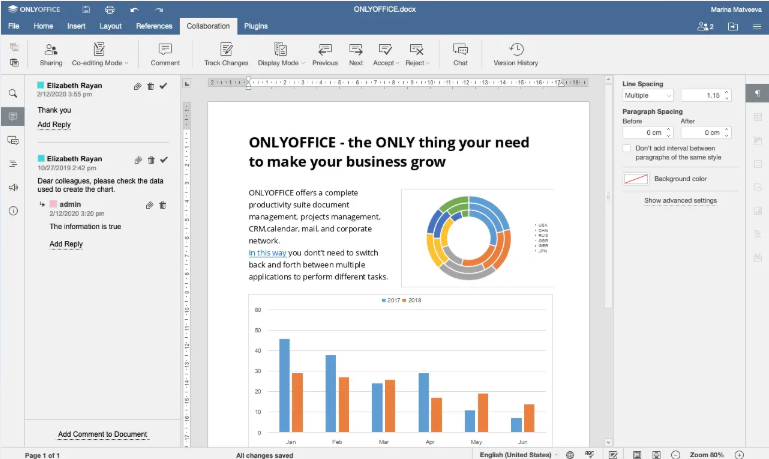This screenshot has height=459, width=769.
Task: Toggle spell checking in status bar
Action: point(589,455)
